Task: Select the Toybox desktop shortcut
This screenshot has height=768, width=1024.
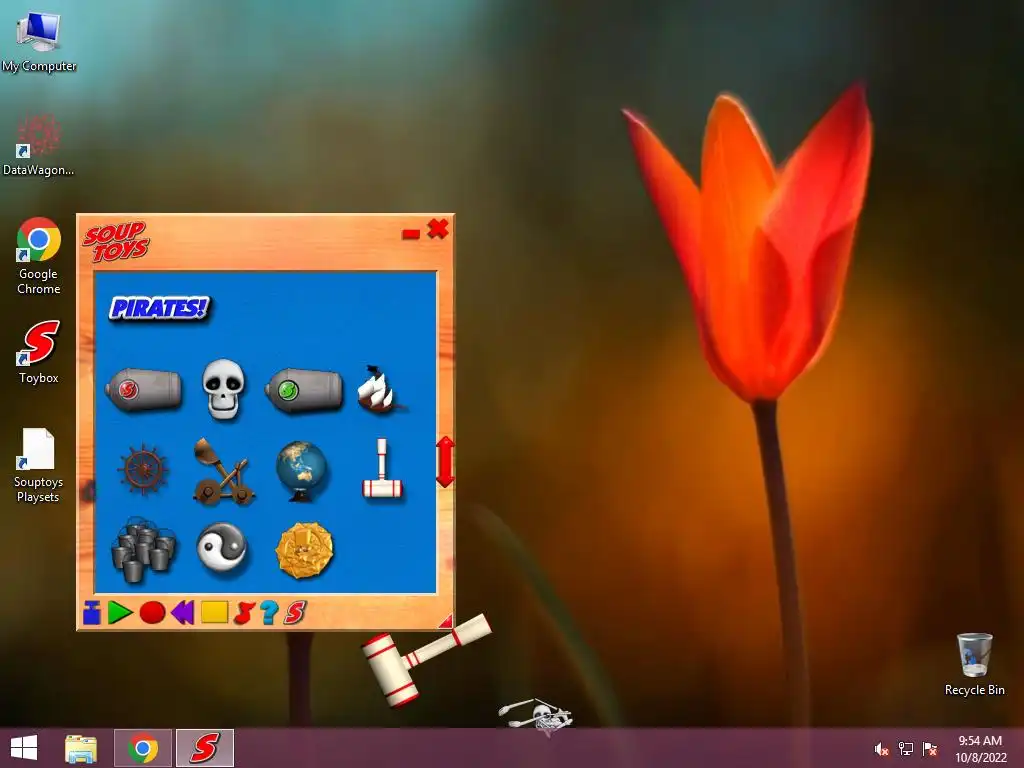Action: (39, 352)
